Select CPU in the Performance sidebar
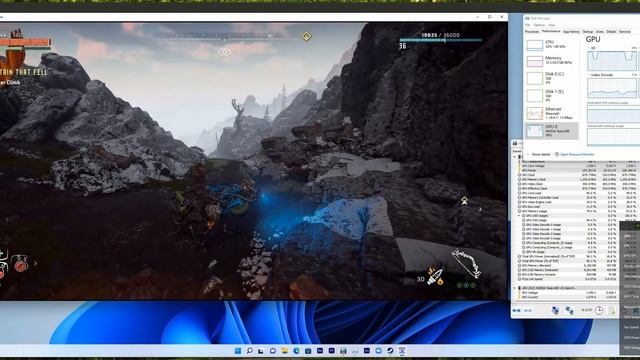 (x=551, y=44)
